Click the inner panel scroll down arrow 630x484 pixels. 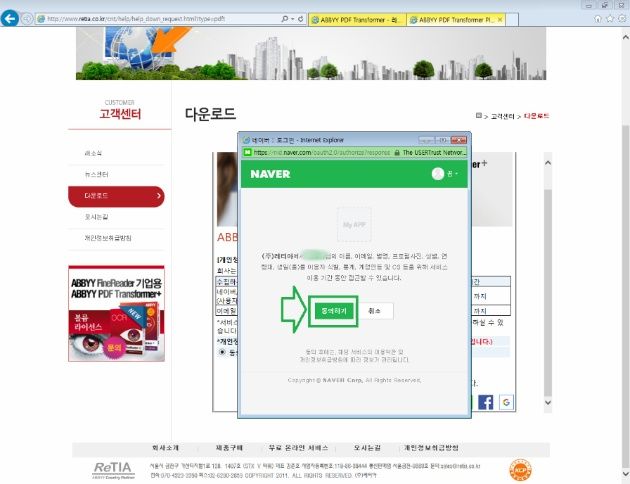click(x=548, y=402)
